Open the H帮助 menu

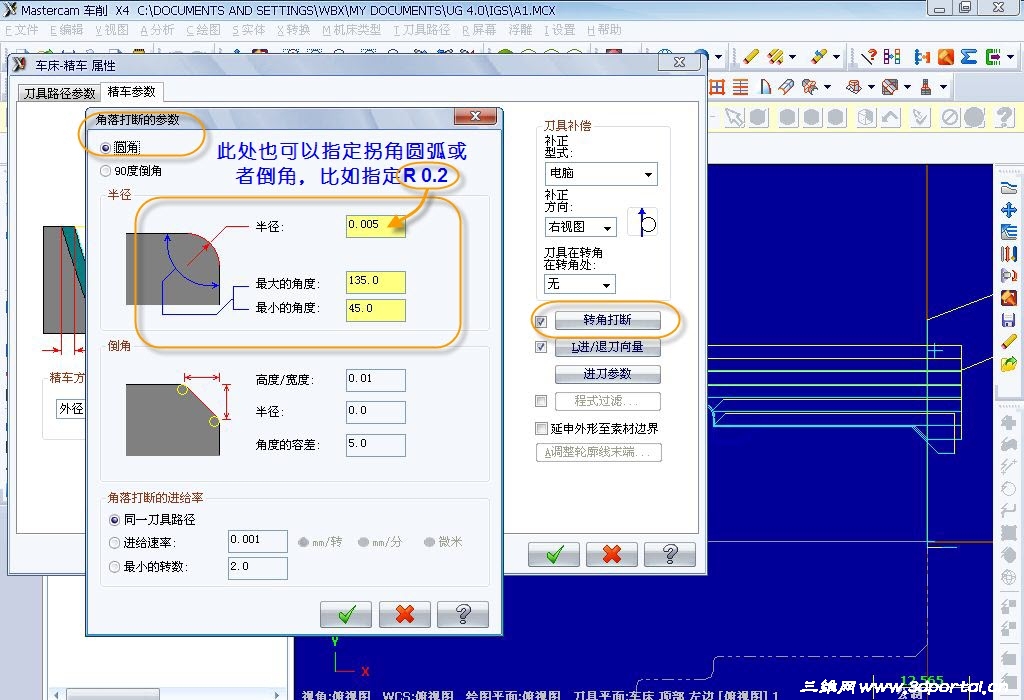pyautogui.click(x=604, y=30)
